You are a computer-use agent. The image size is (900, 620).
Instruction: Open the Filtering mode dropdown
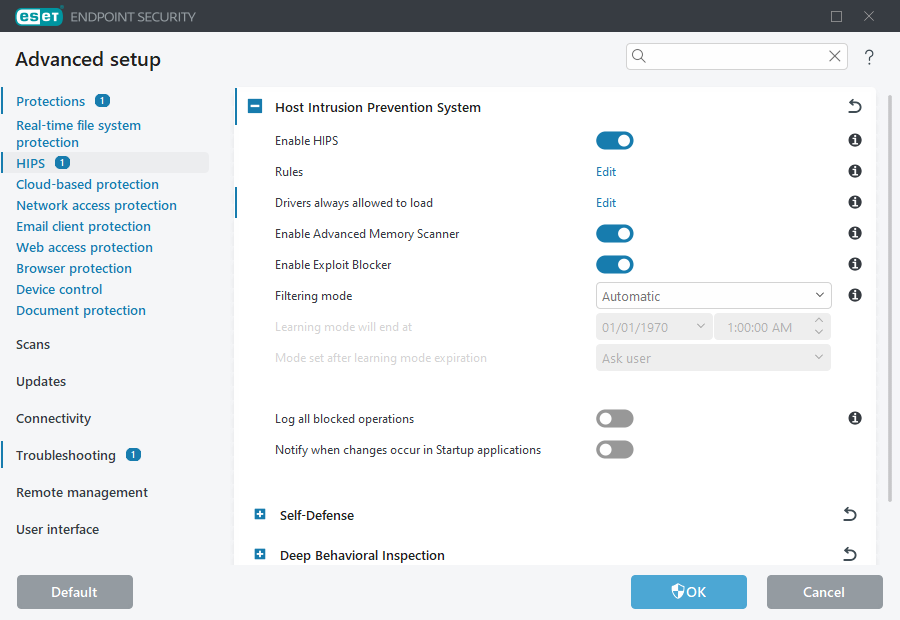click(x=713, y=295)
